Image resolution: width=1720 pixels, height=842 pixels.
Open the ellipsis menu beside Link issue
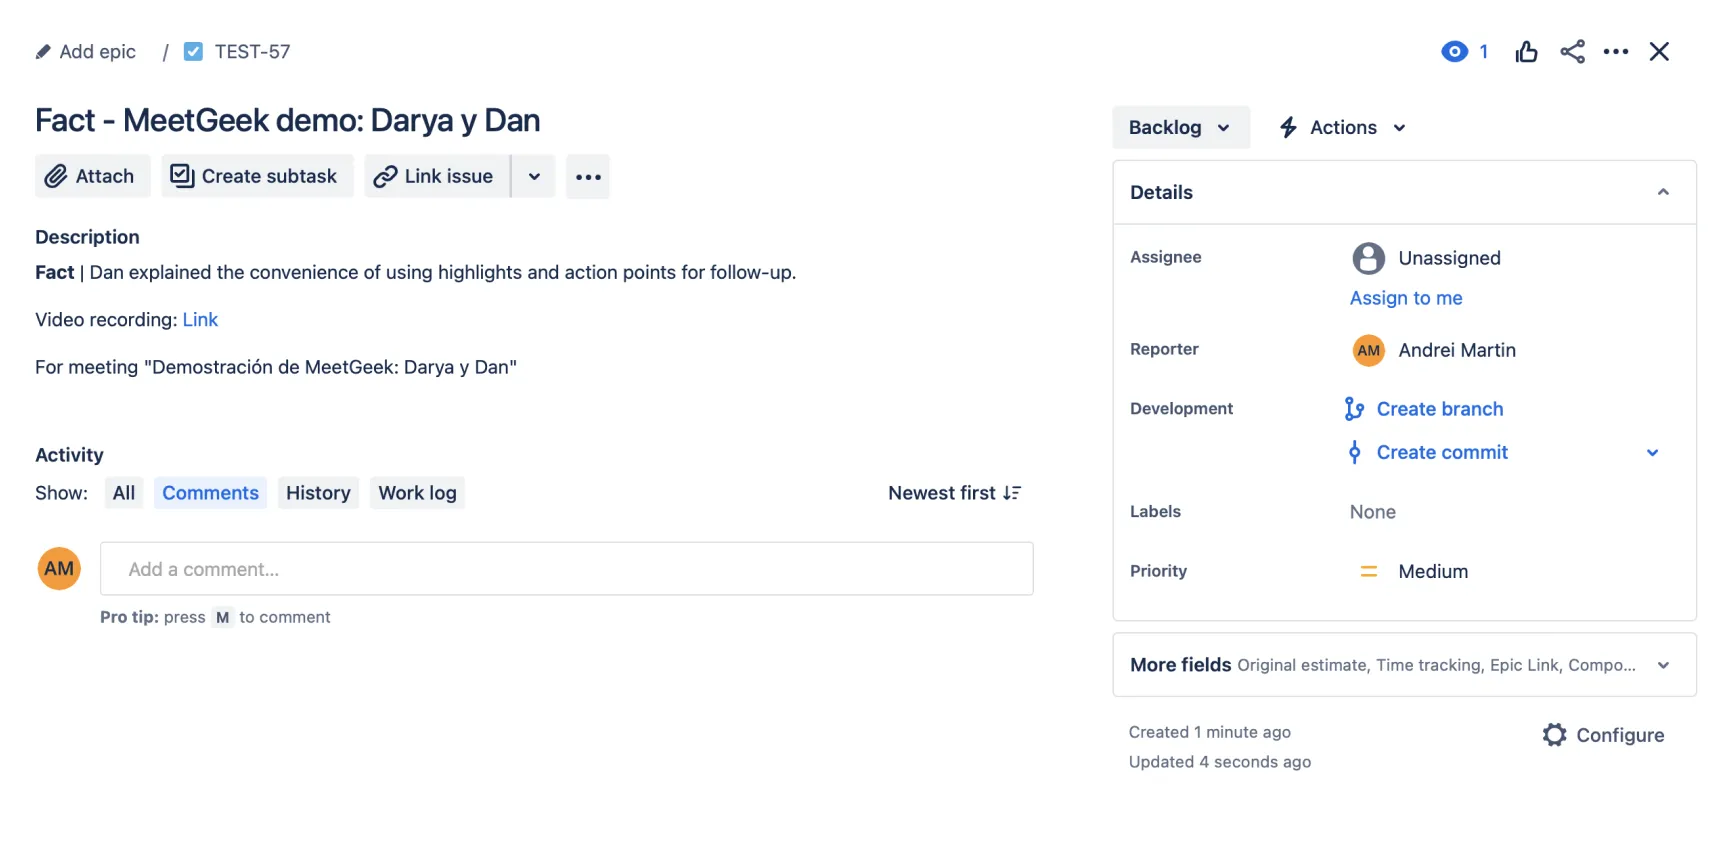coord(588,177)
